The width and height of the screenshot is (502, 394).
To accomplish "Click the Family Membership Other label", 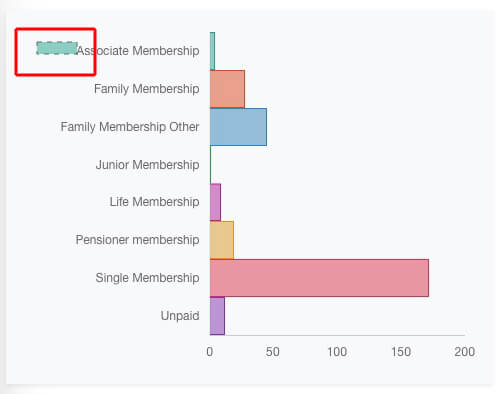I will [130, 127].
